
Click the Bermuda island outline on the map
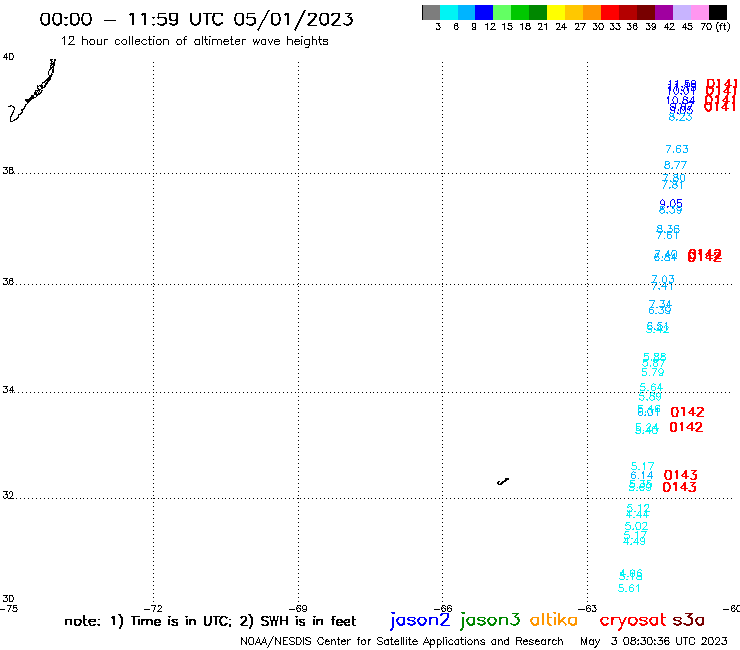[x=503, y=481]
